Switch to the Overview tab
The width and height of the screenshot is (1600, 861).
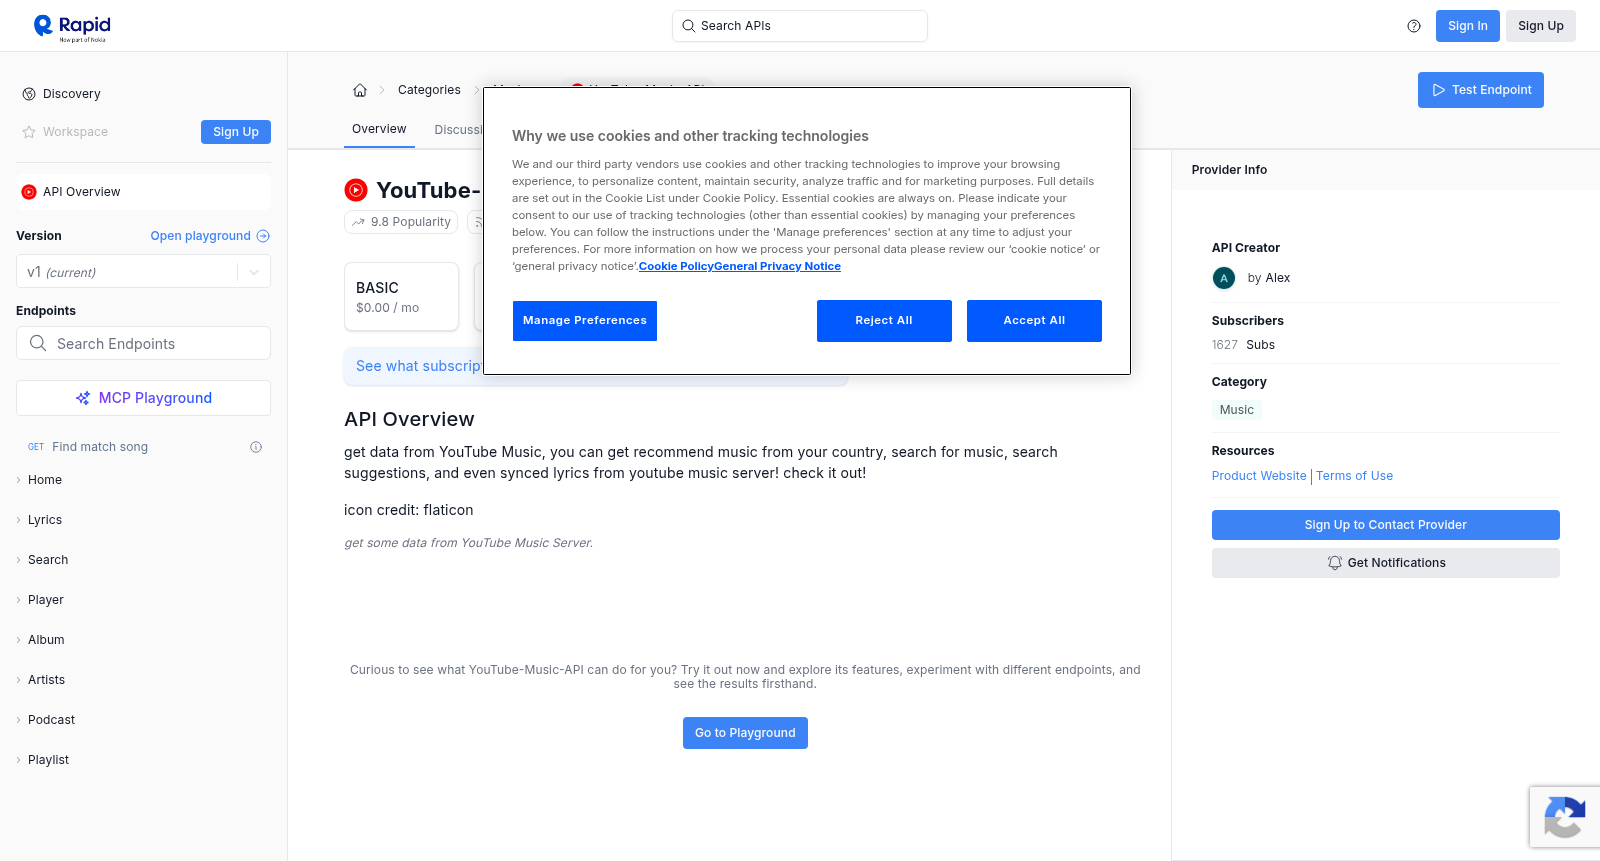click(x=379, y=129)
